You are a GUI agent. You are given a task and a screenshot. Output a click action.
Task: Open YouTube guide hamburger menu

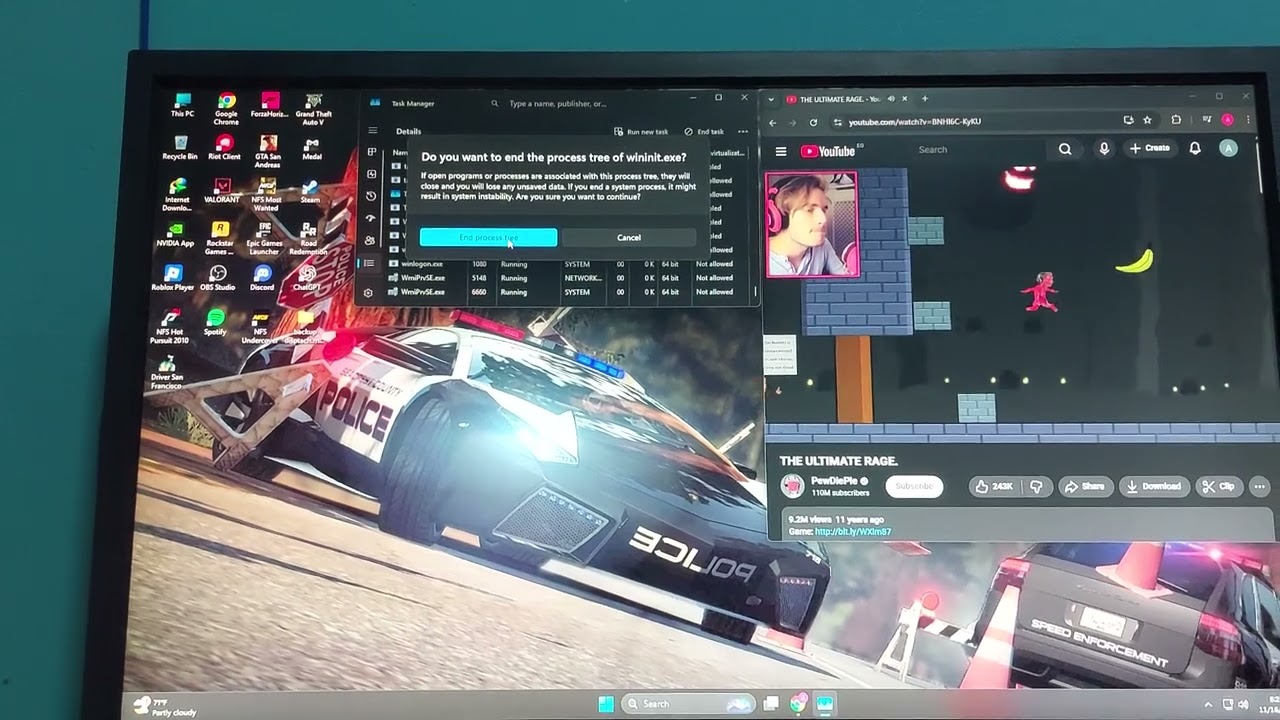pos(781,151)
